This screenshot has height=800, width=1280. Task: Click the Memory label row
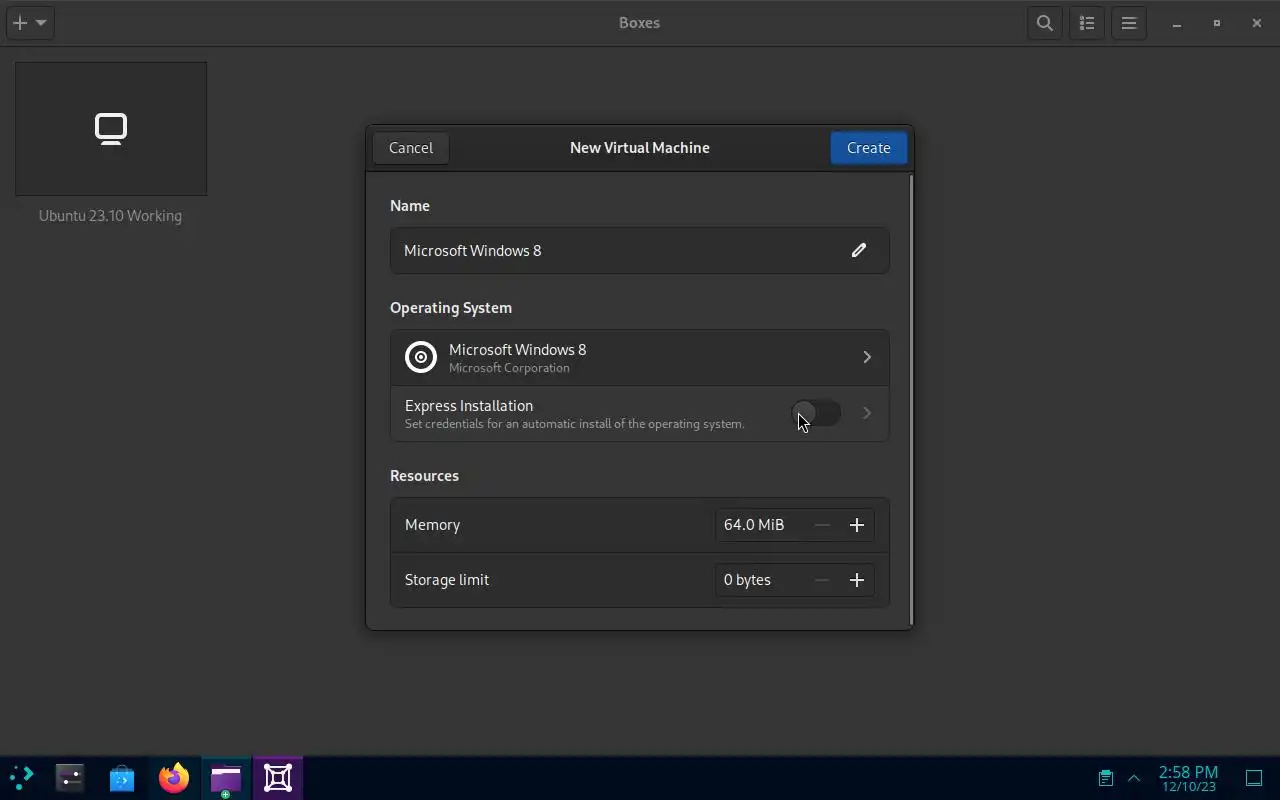point(640,525)
